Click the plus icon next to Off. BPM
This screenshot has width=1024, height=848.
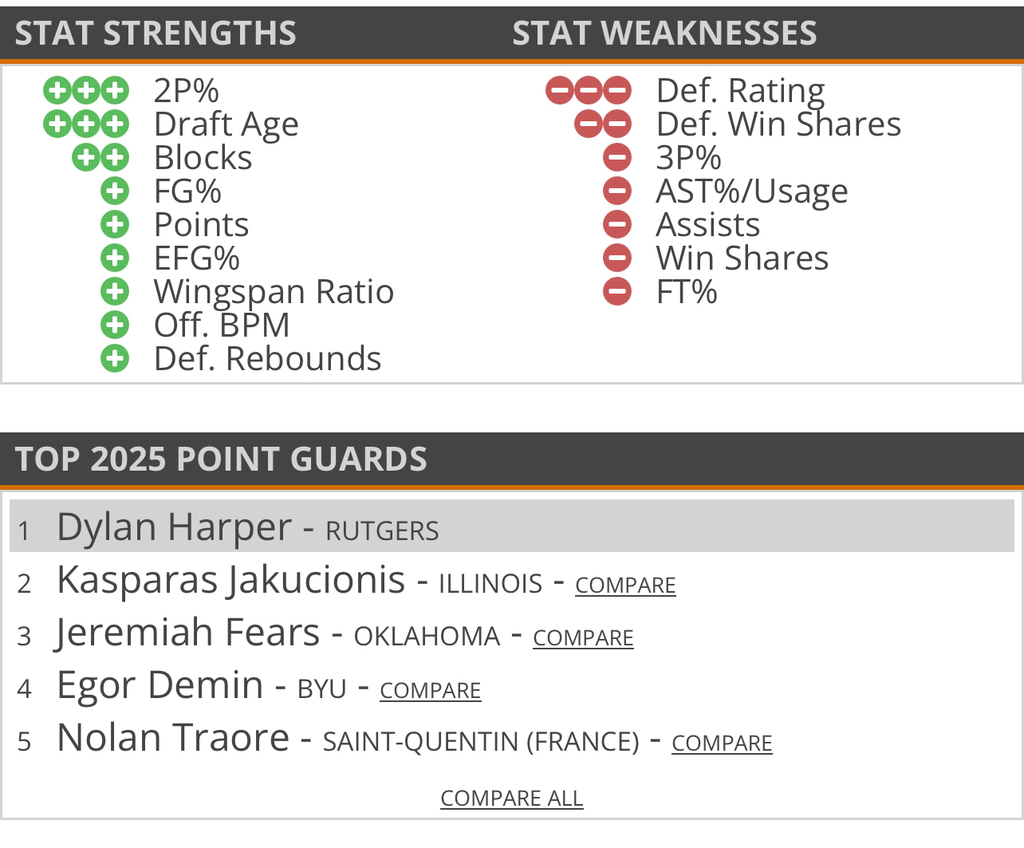coord(115,325)
